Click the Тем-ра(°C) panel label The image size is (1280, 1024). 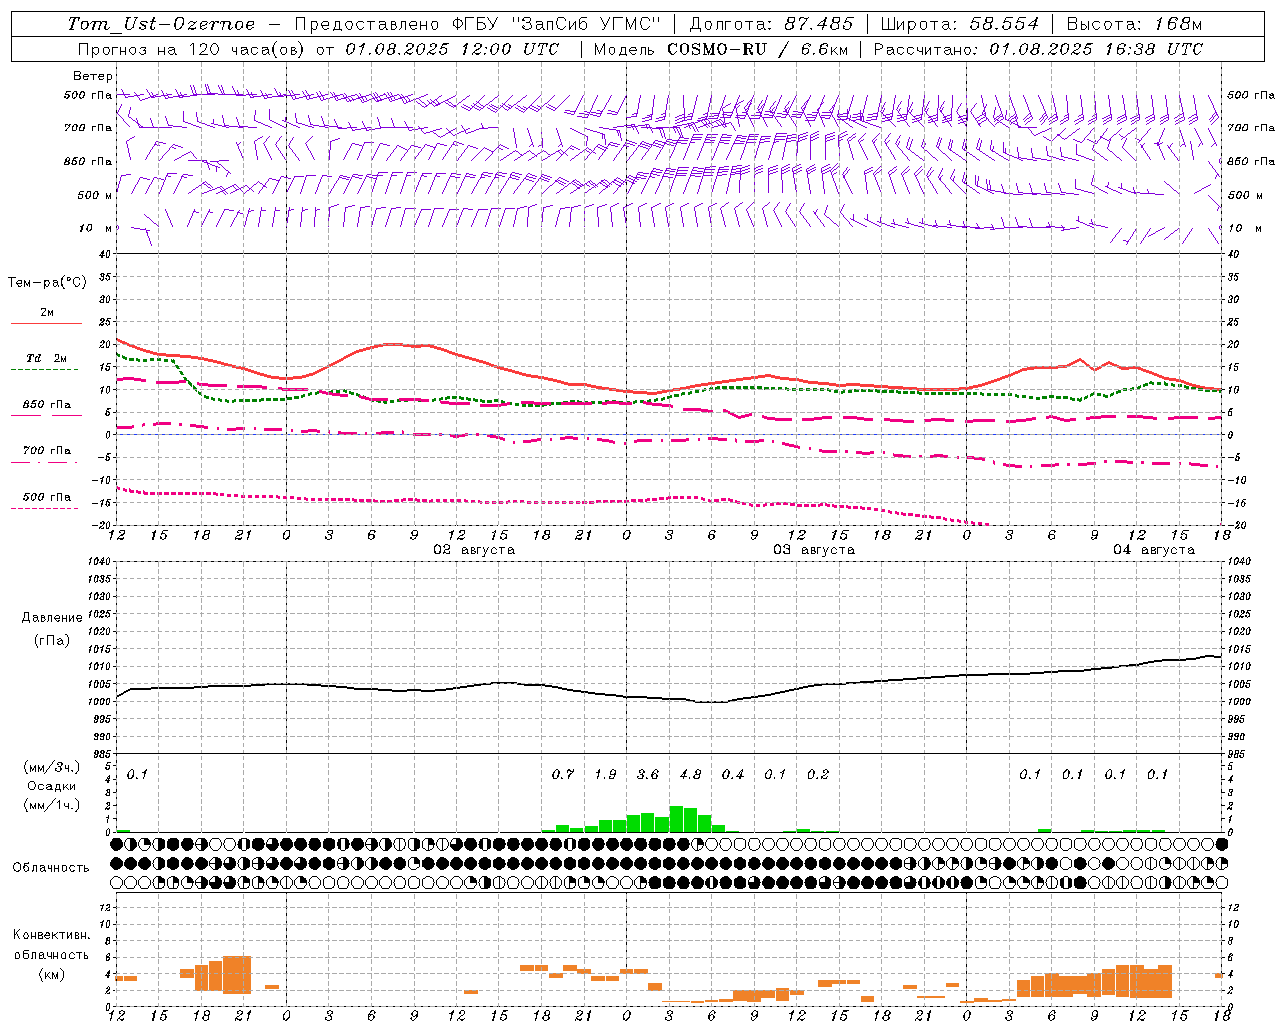pyautogui.click(x=48, y=283)
